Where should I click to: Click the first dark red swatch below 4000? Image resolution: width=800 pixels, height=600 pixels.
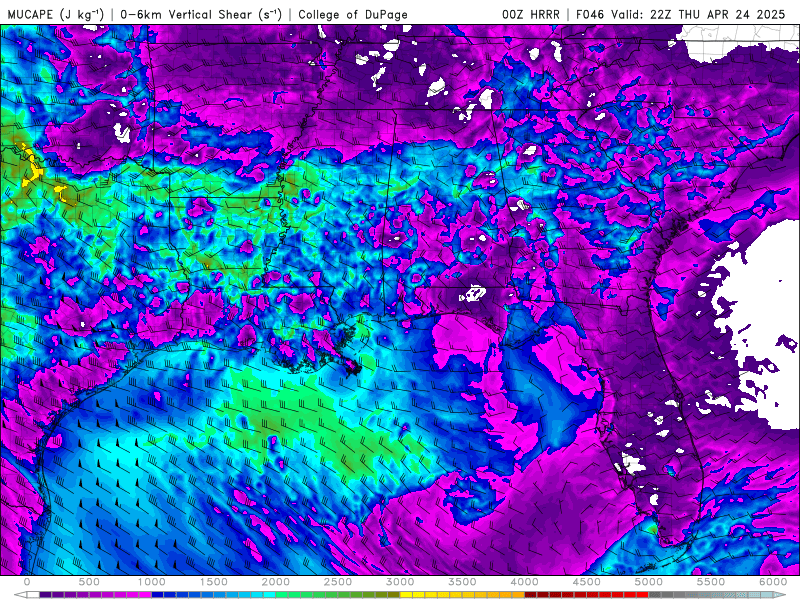pyautogui.click(x=531, y=594)
